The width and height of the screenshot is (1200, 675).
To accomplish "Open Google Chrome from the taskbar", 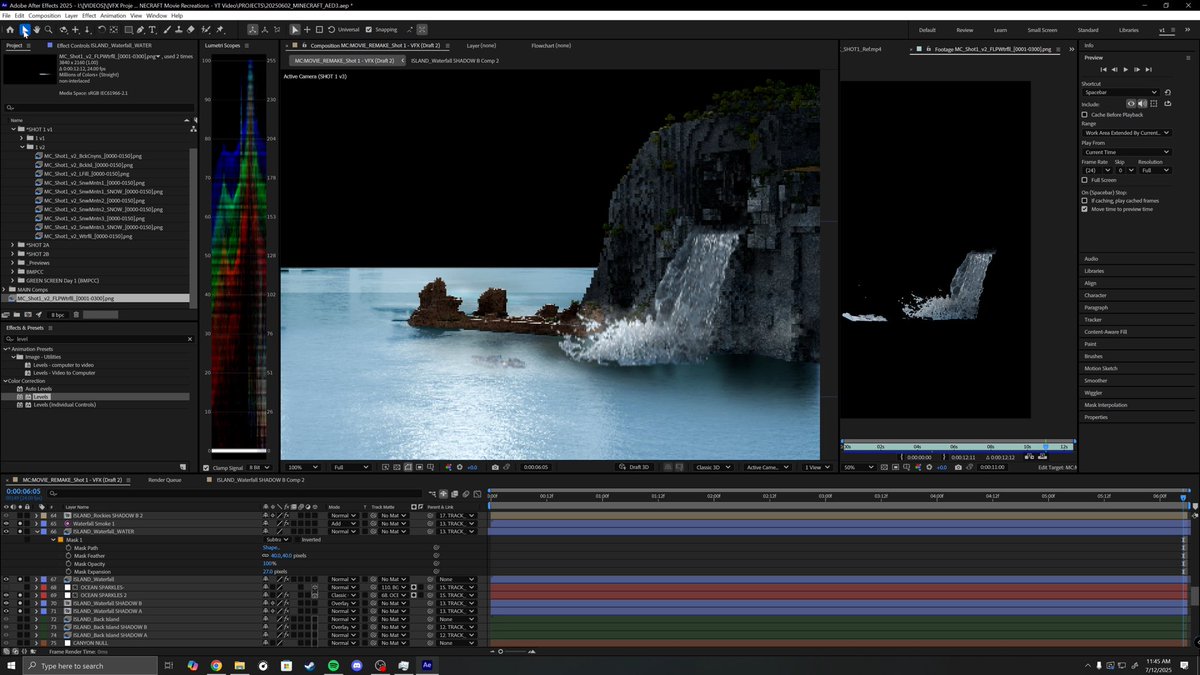I will tap(216, 665).
